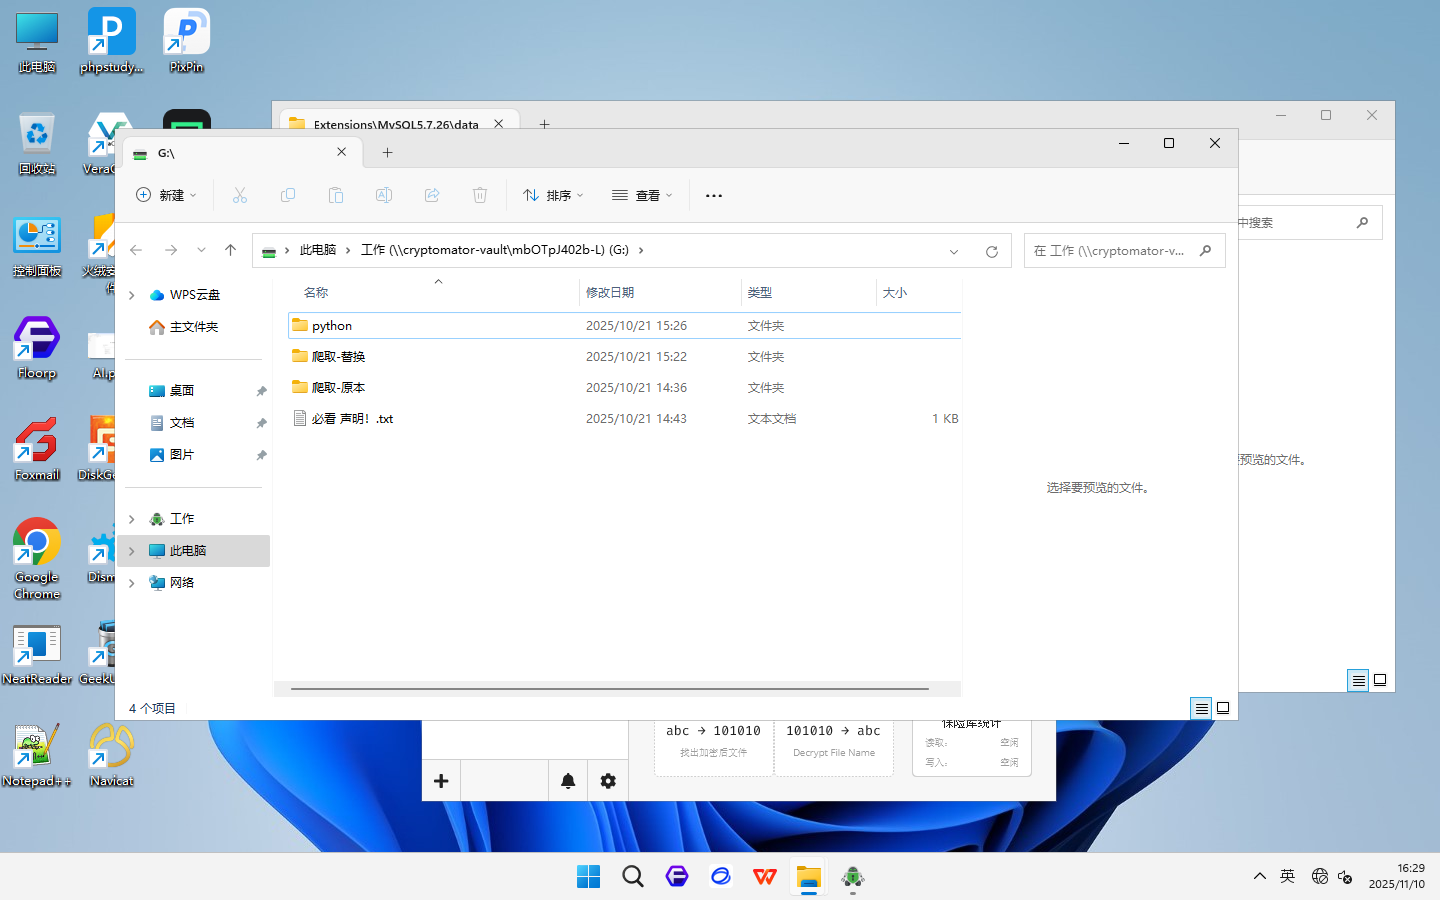Click the Share icon in toolbar
Image resolution: width=1440 pixels, height=900 pixels.
point(432,196)
